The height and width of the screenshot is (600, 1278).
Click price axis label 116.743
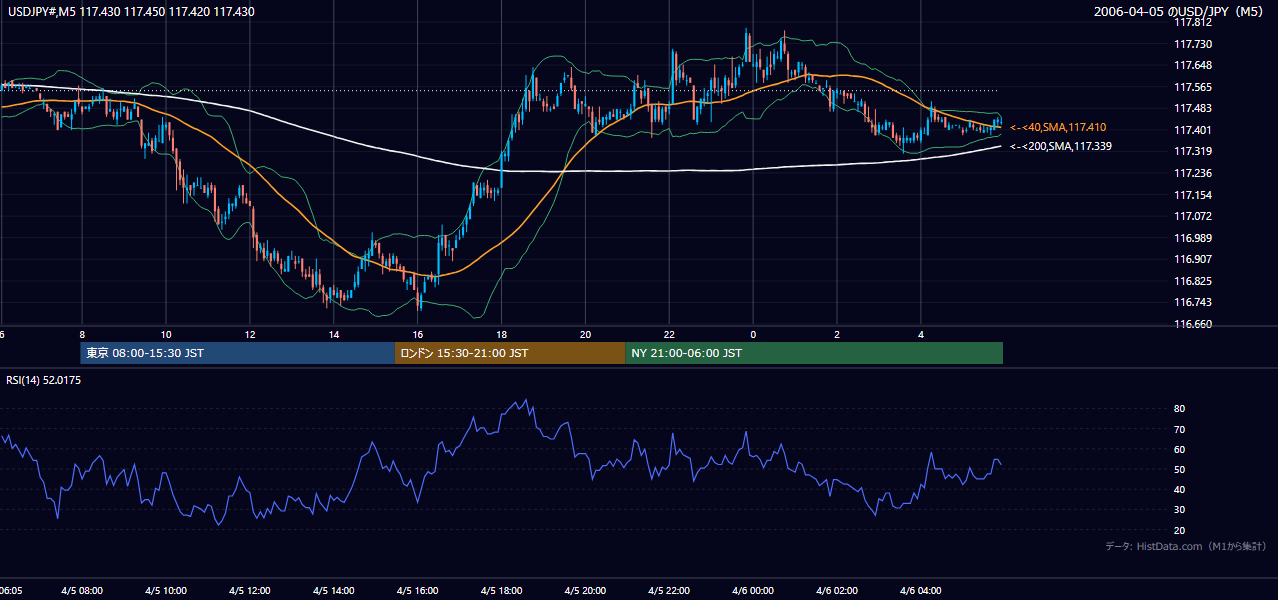click(1192, 302)
